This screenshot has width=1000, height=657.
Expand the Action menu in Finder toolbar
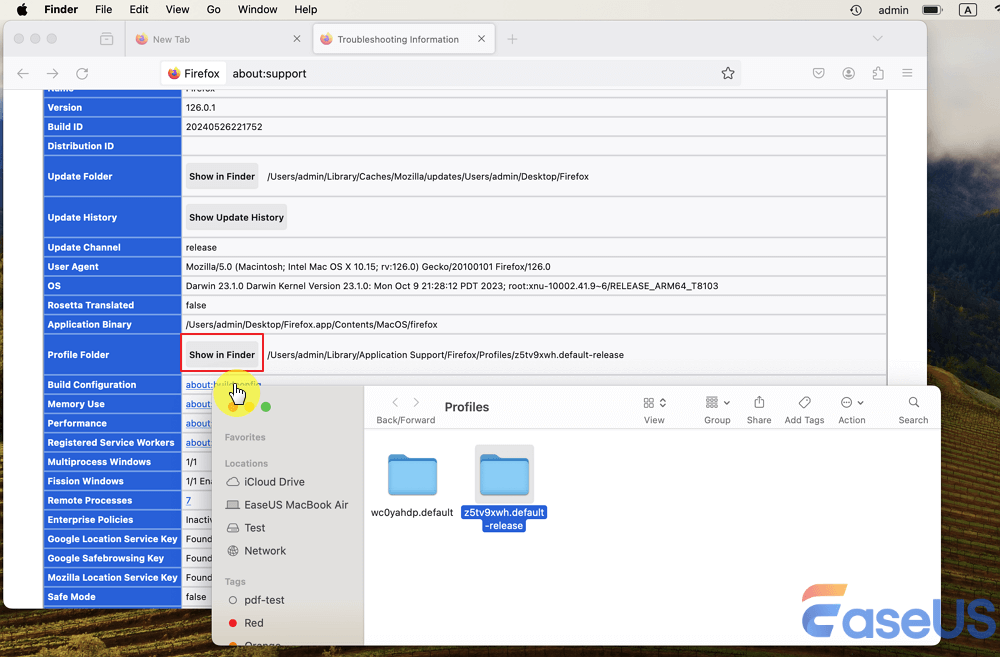click(x=852, y=403)
